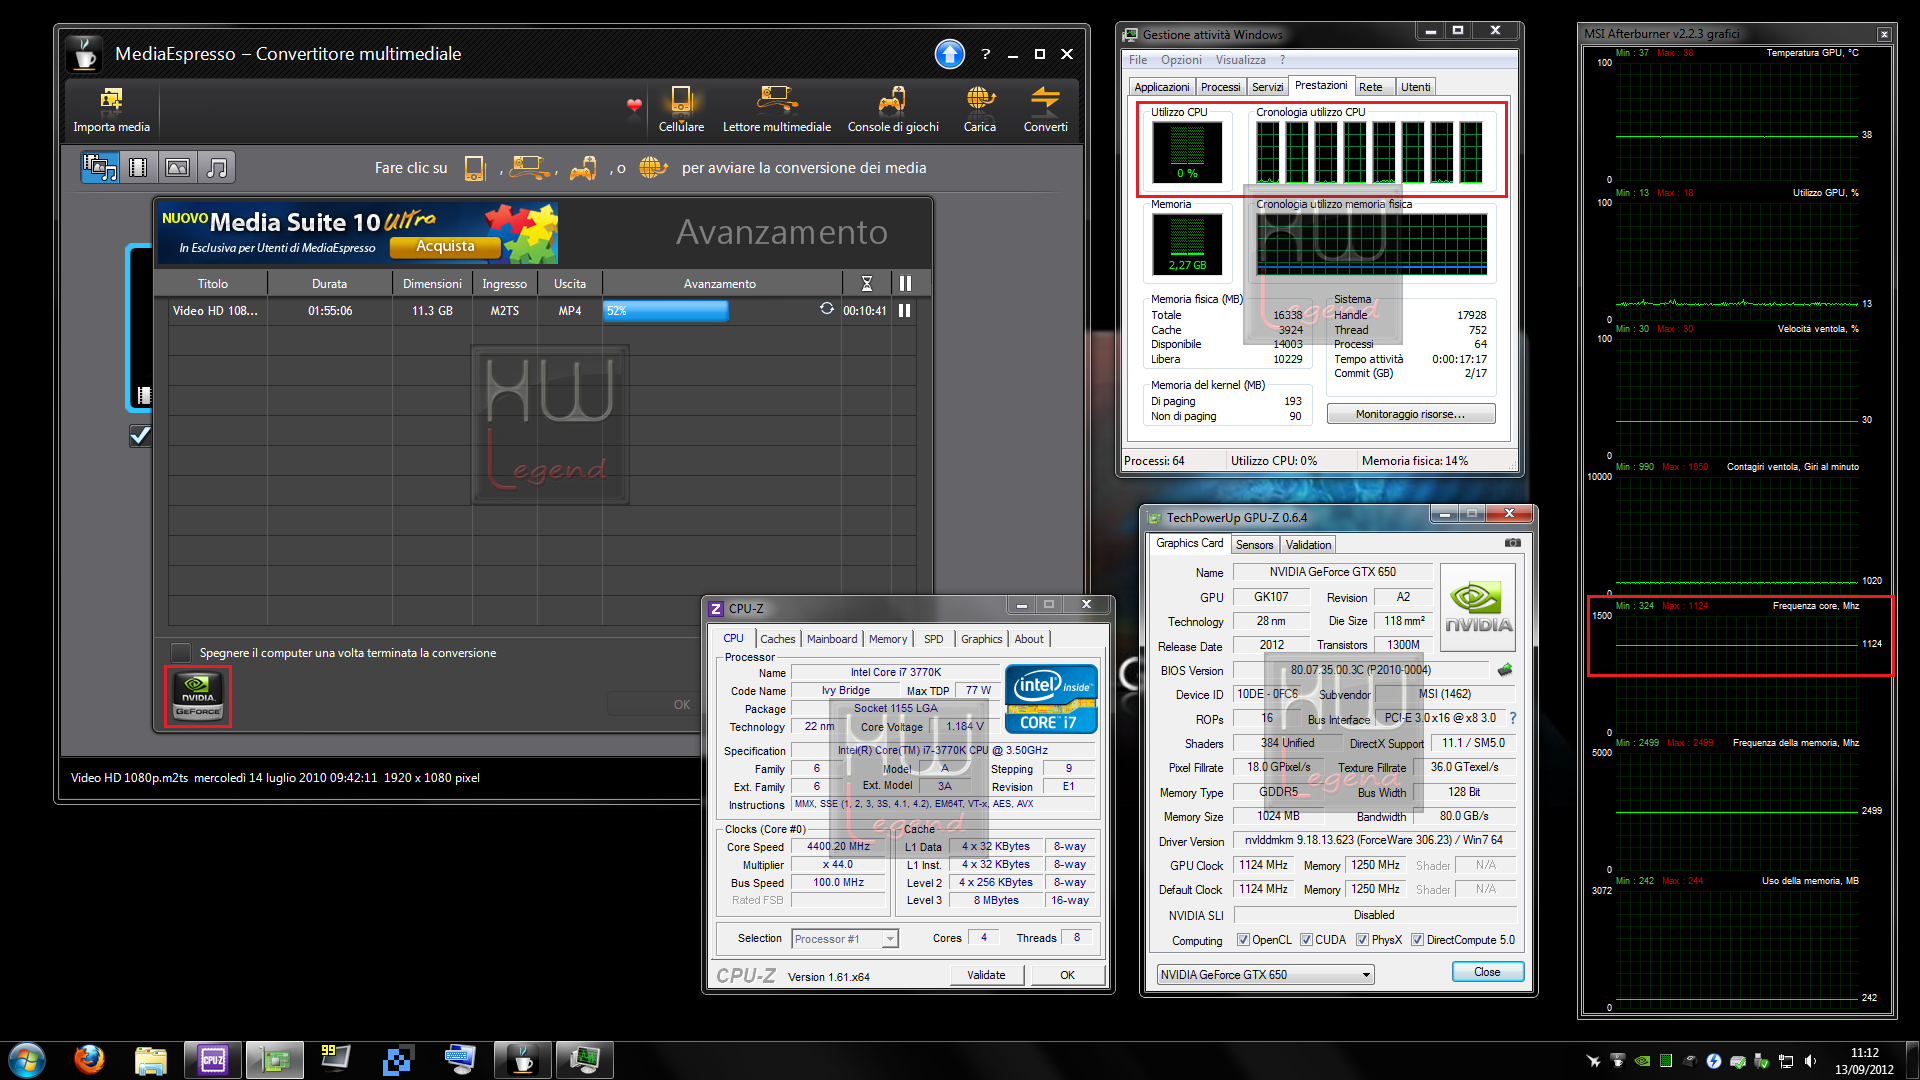1920x1080 pixels.
Task: Click the Validation tab in GPU-Z
Action: click(x=1308, y=545)
